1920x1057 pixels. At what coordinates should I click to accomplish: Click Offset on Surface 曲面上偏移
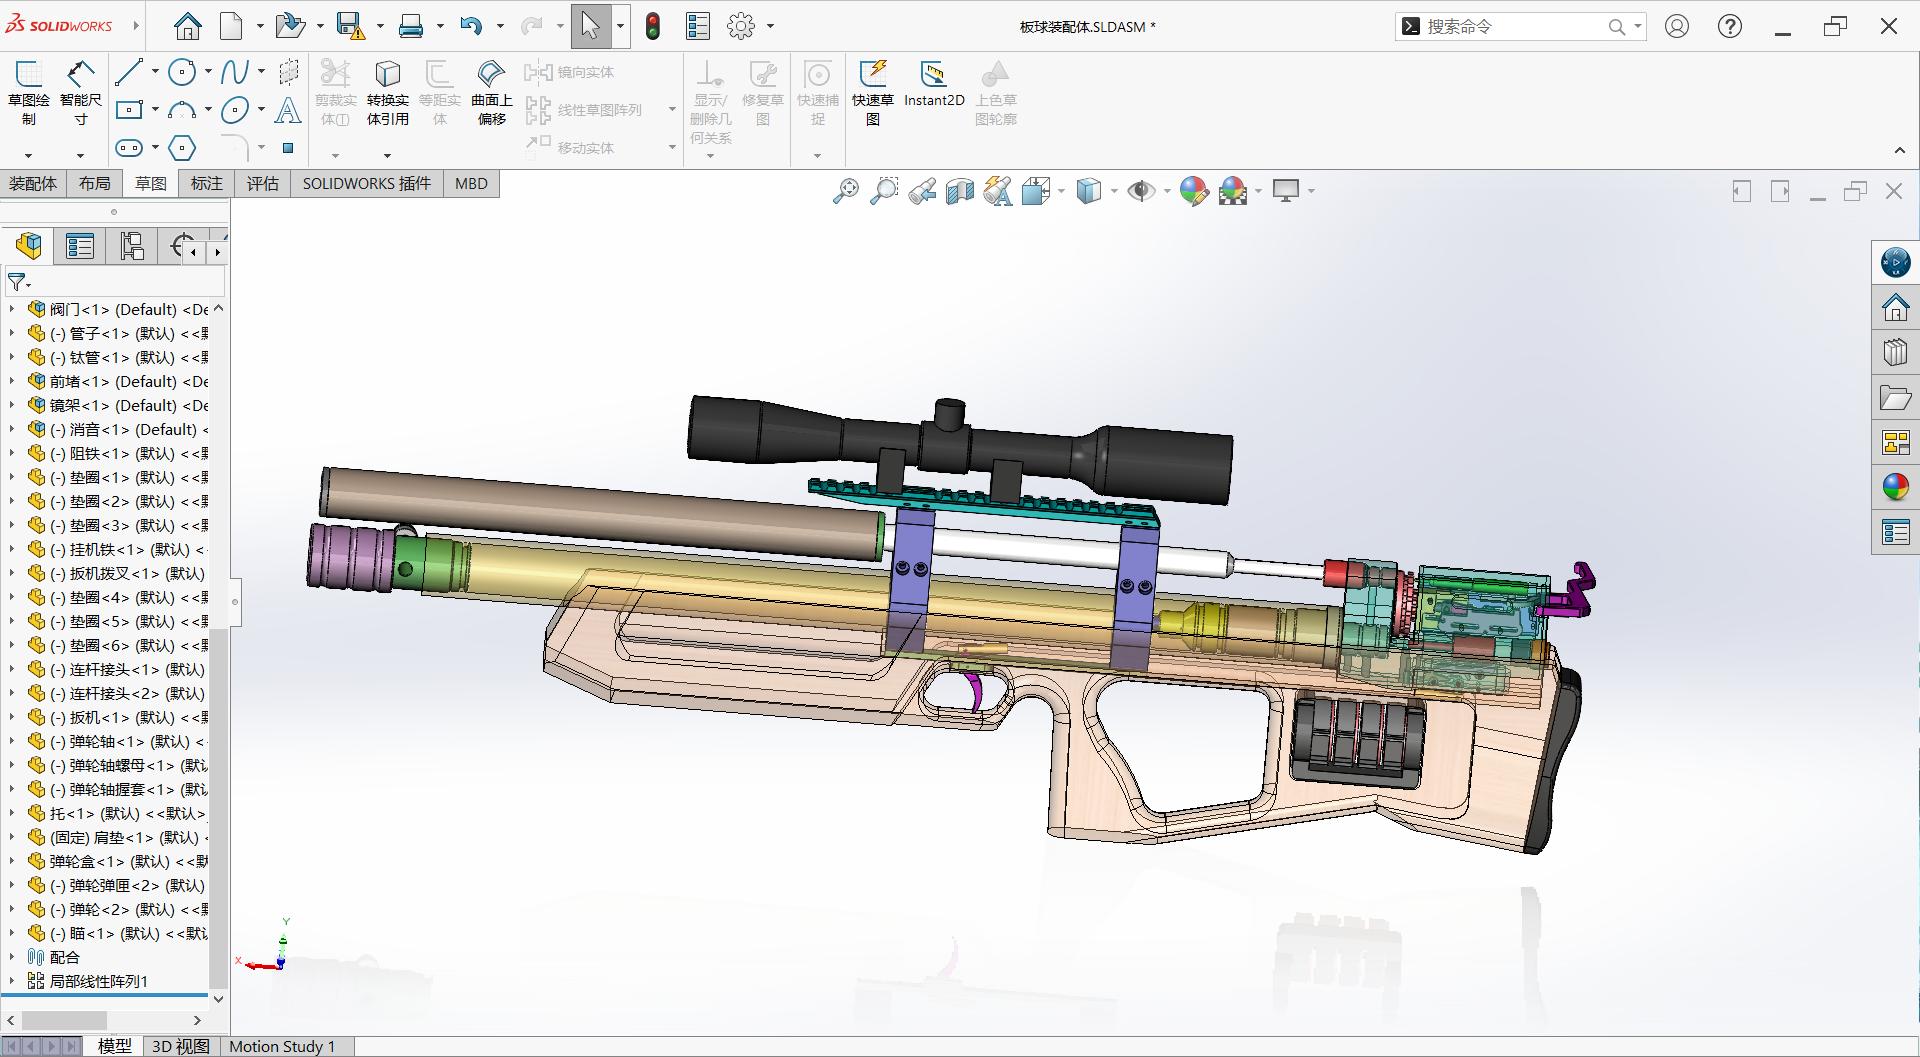491,93
